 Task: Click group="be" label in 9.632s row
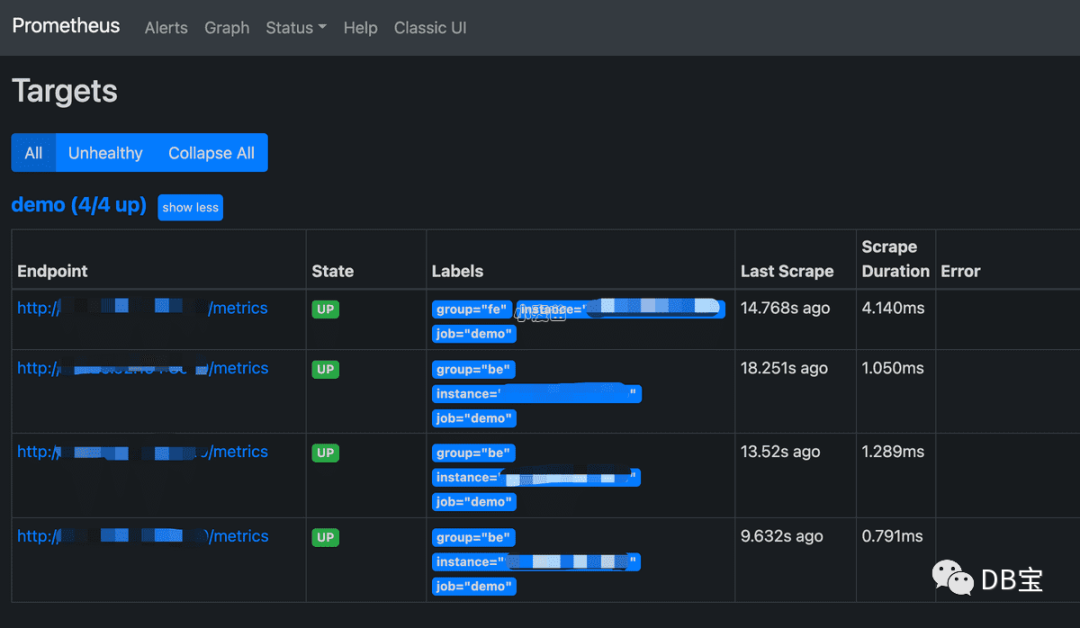[473, 537]
